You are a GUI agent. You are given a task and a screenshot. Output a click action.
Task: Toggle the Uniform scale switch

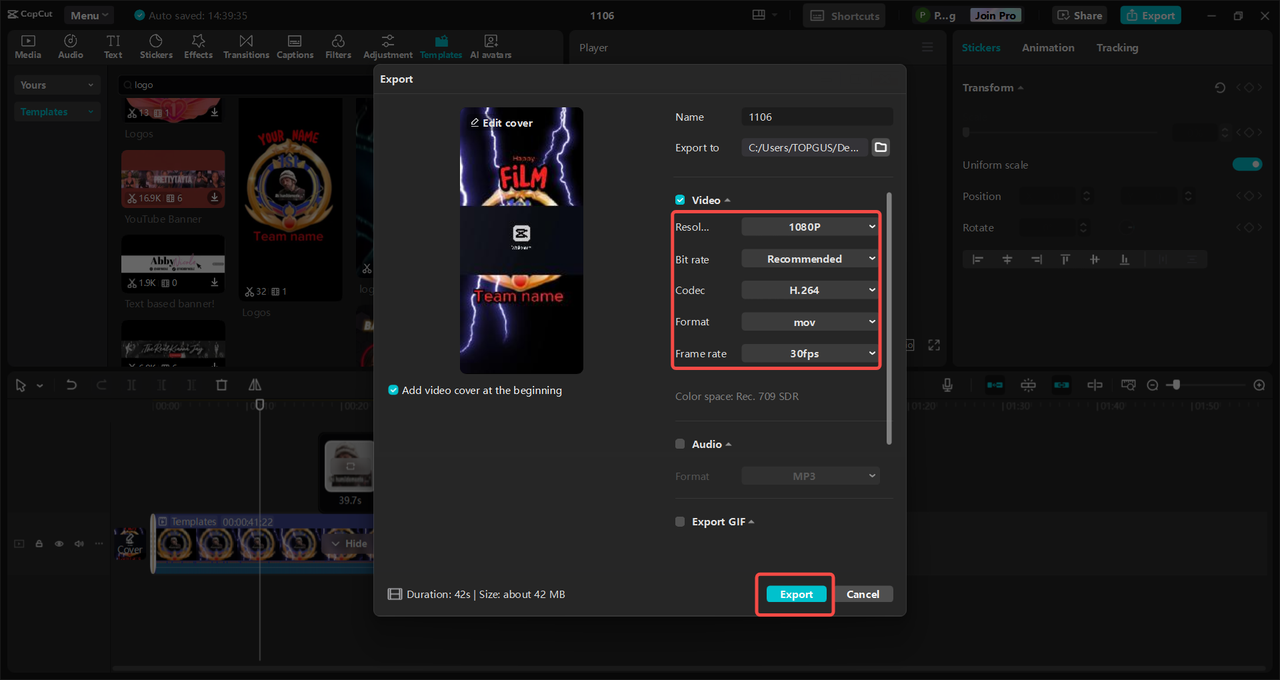tap(1247, 164)
